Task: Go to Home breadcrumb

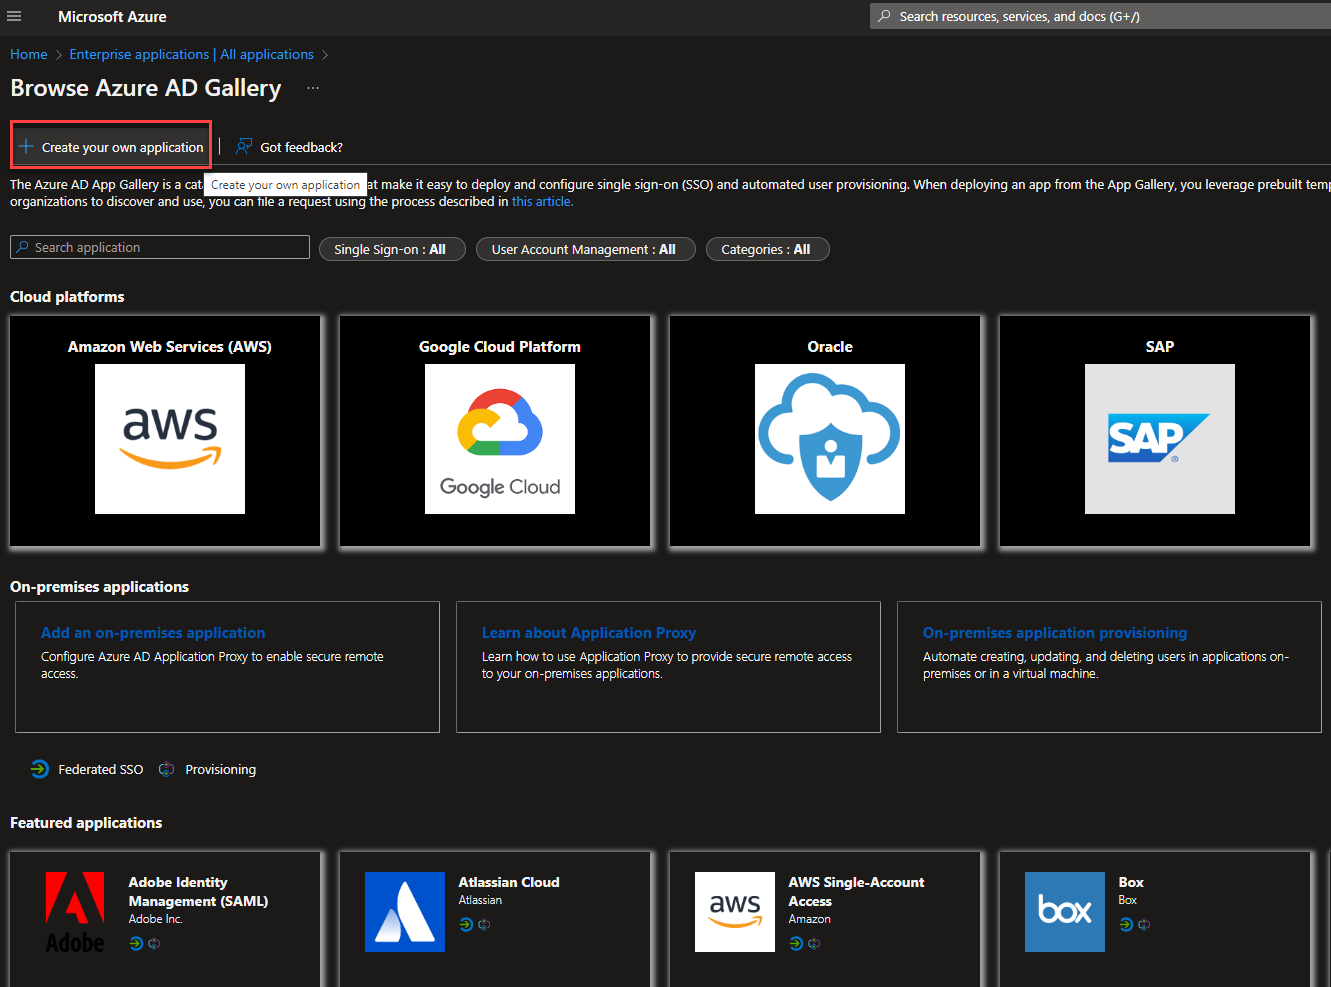Action: pos(29,54)
